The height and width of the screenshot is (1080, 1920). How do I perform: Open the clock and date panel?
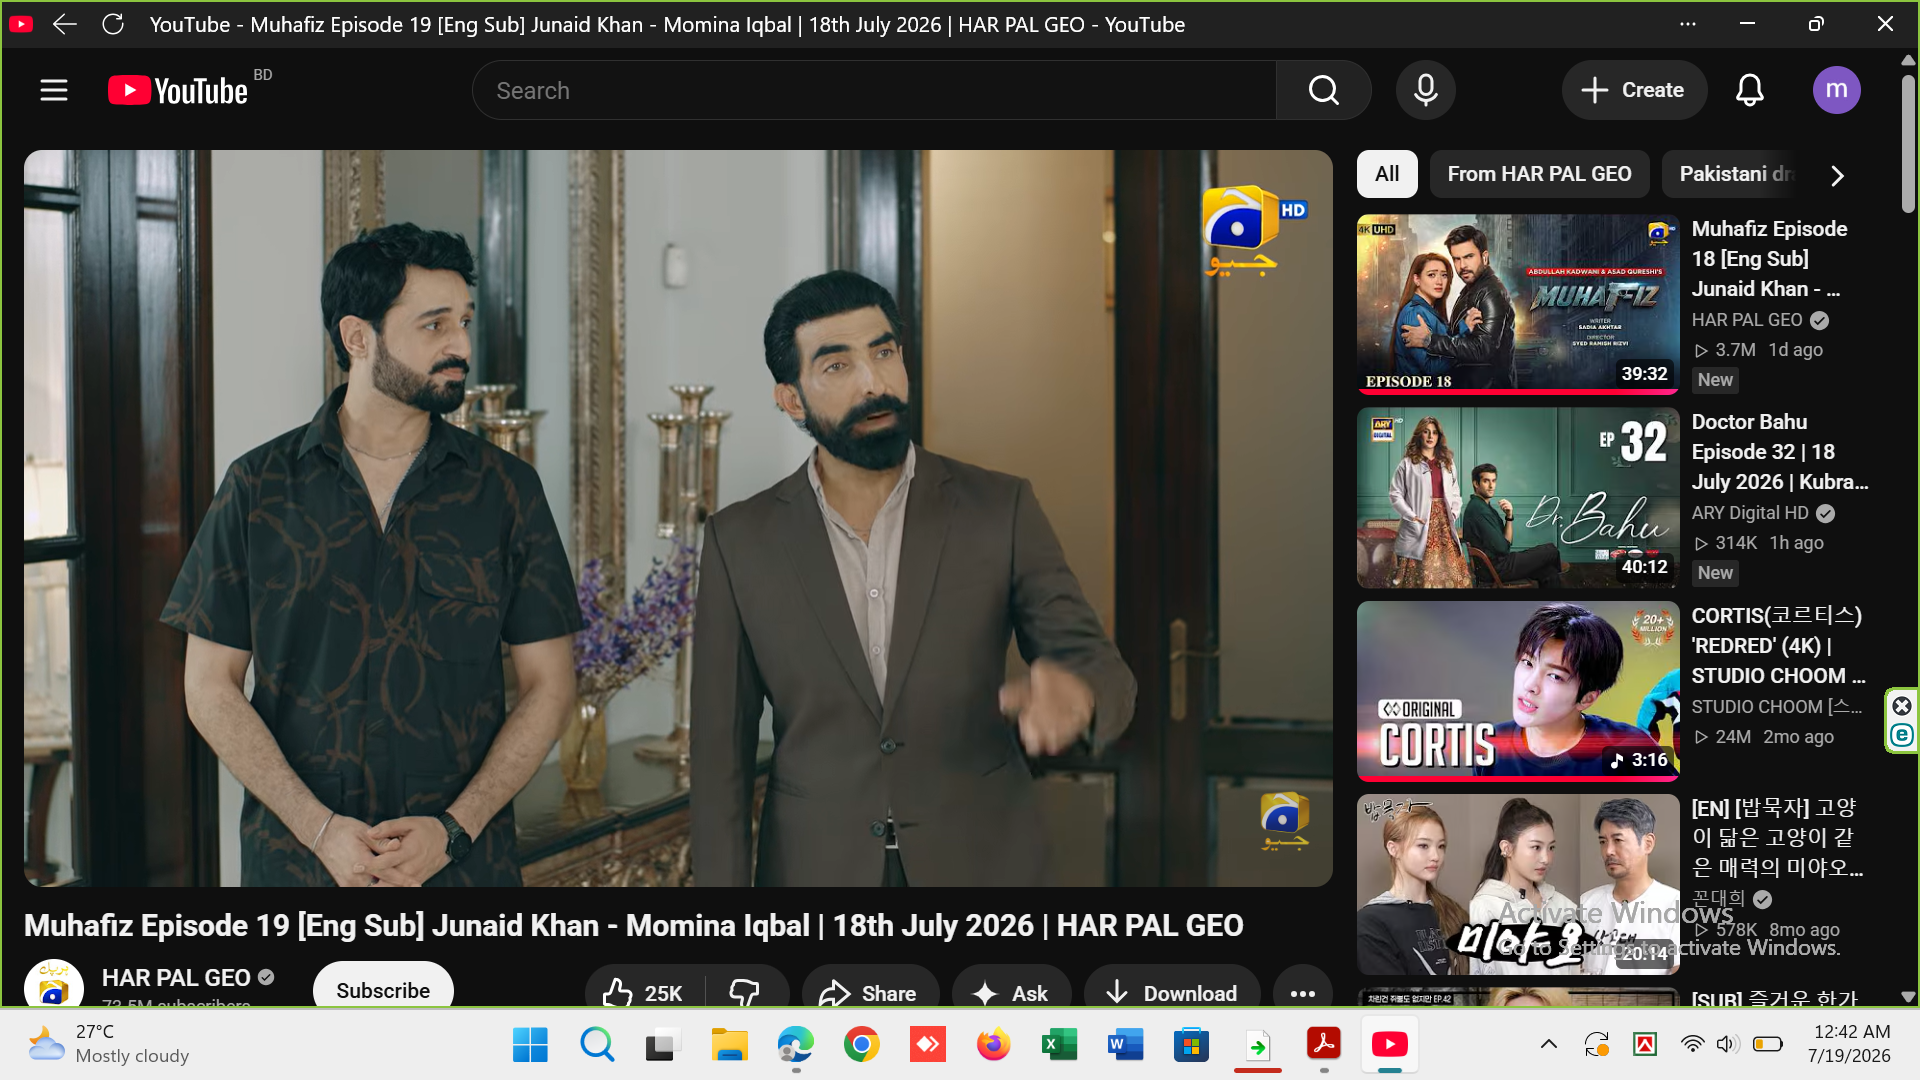point(1849,1044)
